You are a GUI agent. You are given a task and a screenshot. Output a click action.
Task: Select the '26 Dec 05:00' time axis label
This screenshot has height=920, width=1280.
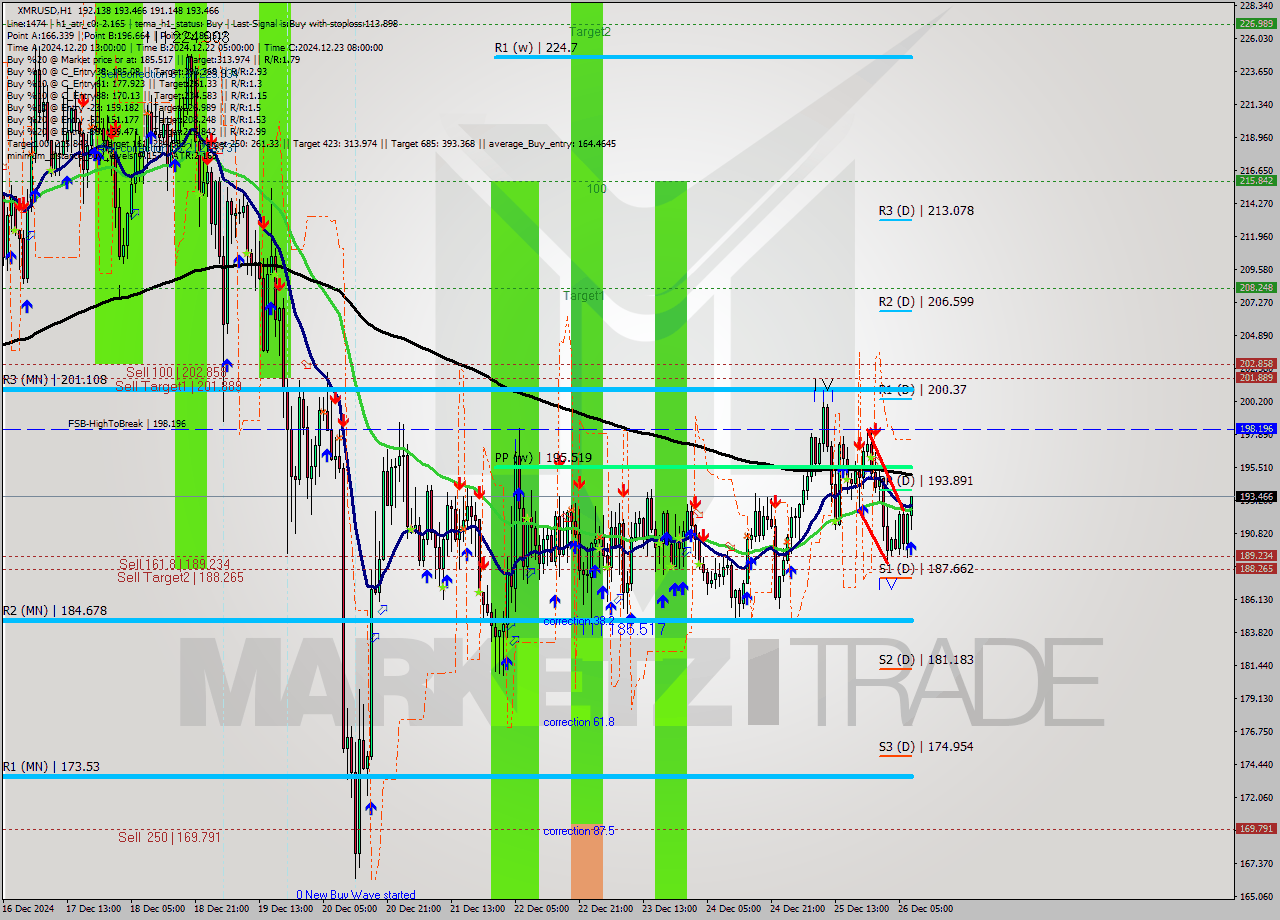[x=927, y=909]
